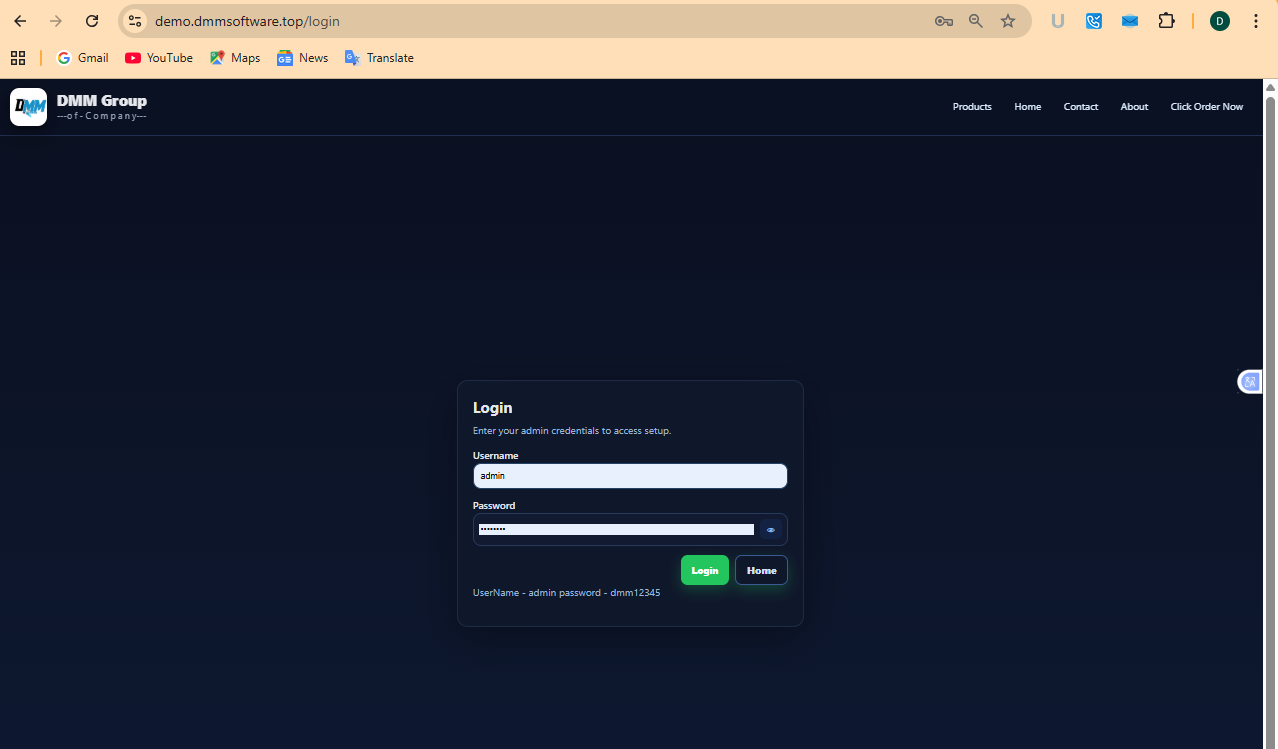The height and width of the screenshot is (749, 1278).
Task: Open the About page from navigation
Action: point(1133,106)
